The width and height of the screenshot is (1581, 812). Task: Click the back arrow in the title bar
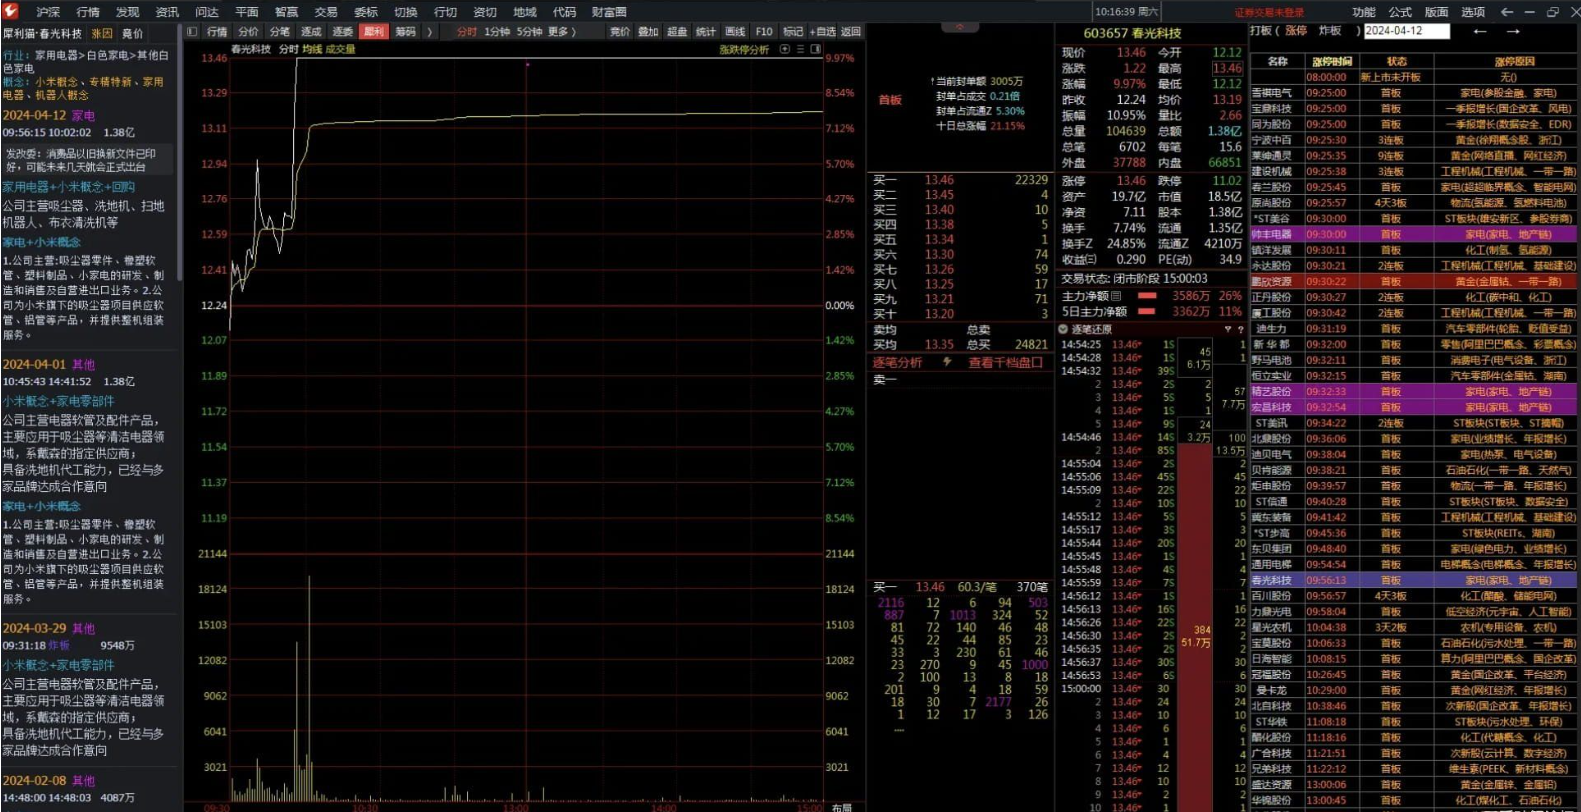point(1507,12)
